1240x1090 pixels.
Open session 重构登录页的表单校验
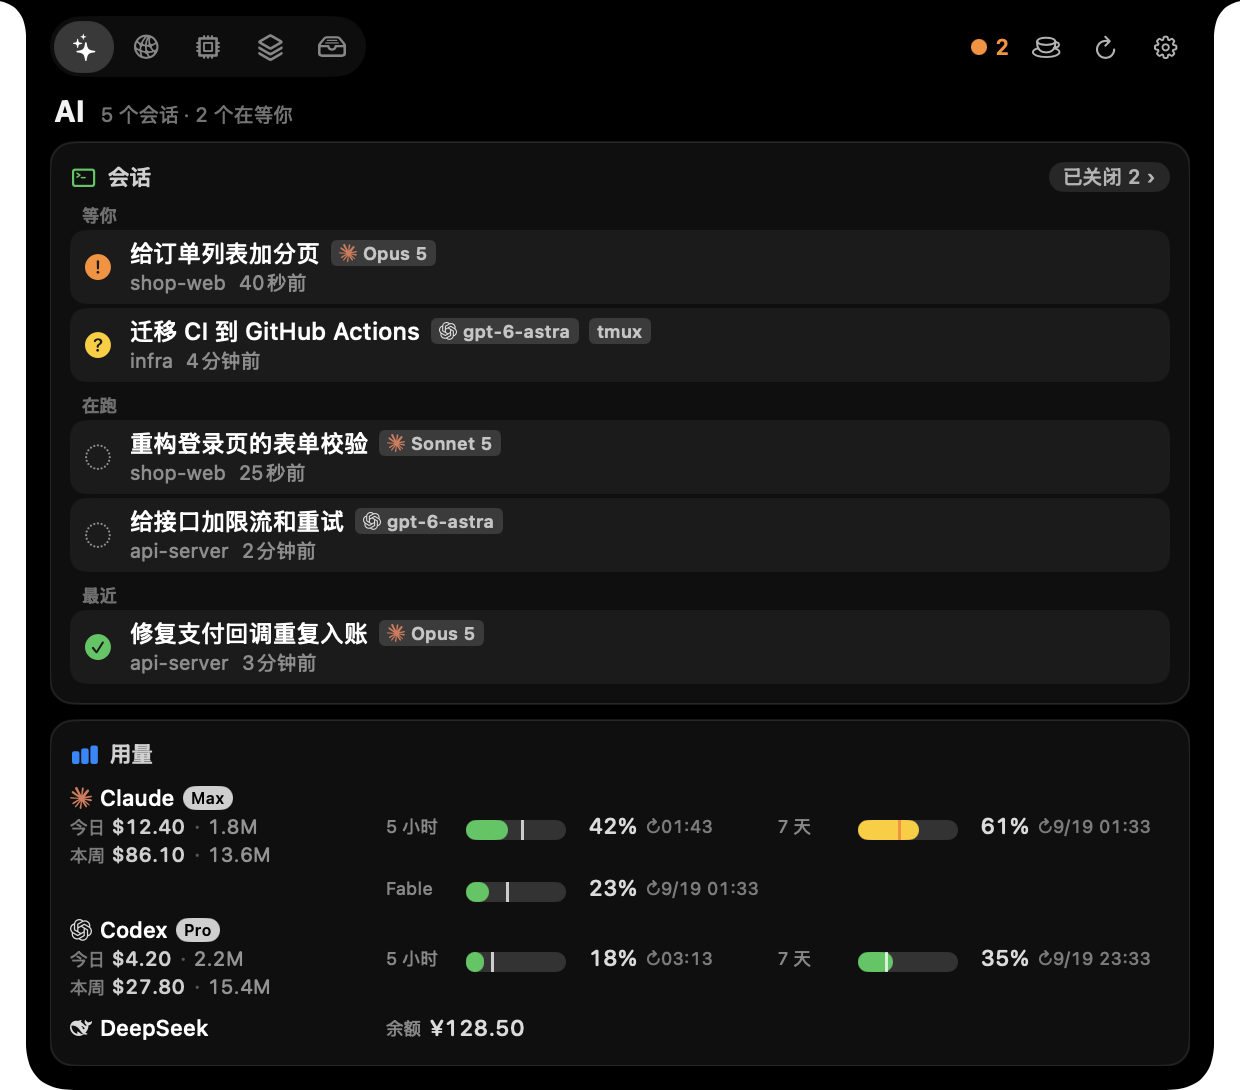tap(620, 457)
